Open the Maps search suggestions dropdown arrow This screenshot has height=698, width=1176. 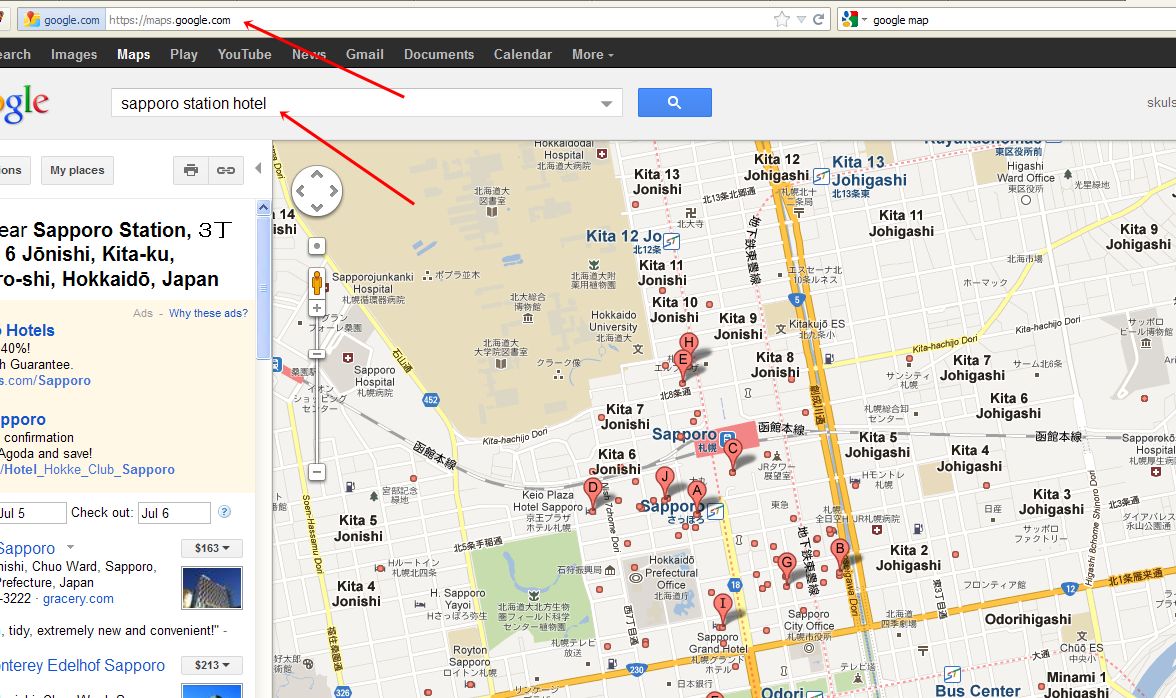[606, 103]
